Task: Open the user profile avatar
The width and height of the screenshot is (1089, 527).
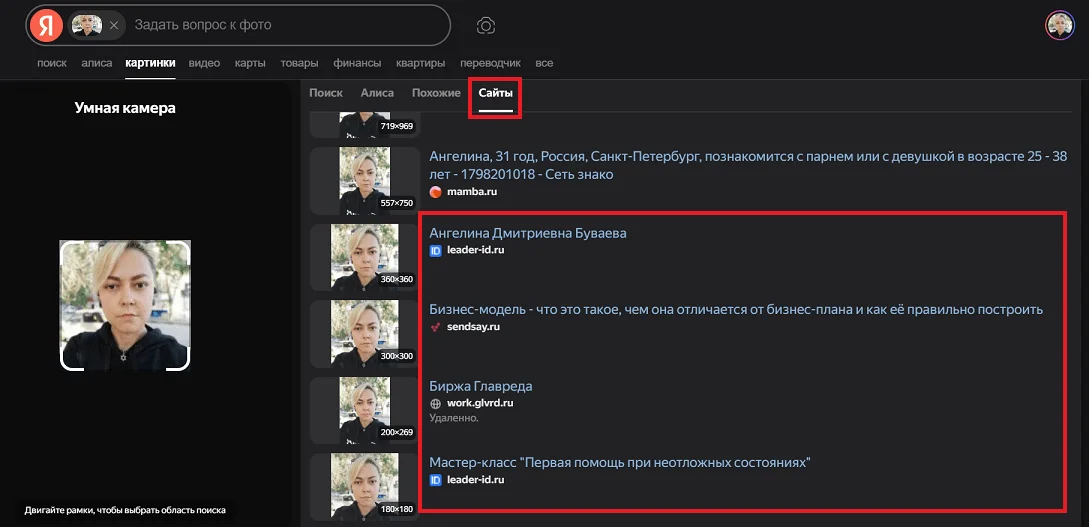Action: 1059,25
